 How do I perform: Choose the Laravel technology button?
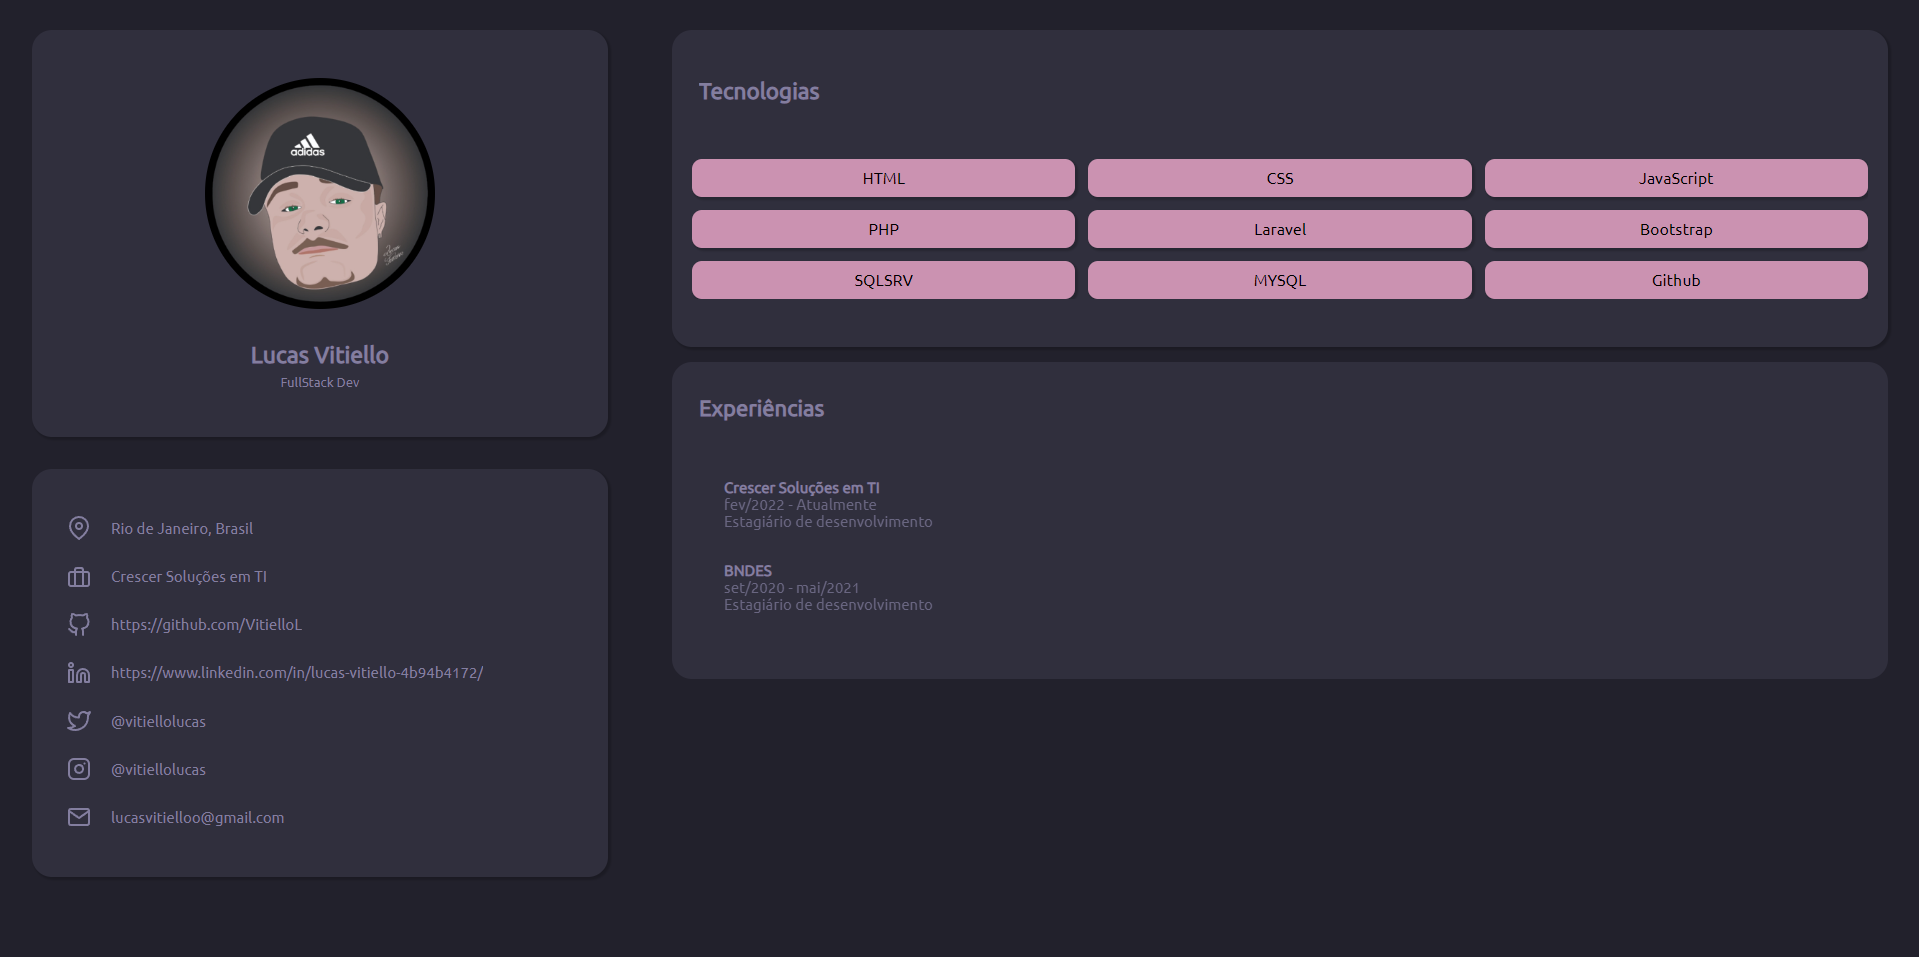point(1279,229)
